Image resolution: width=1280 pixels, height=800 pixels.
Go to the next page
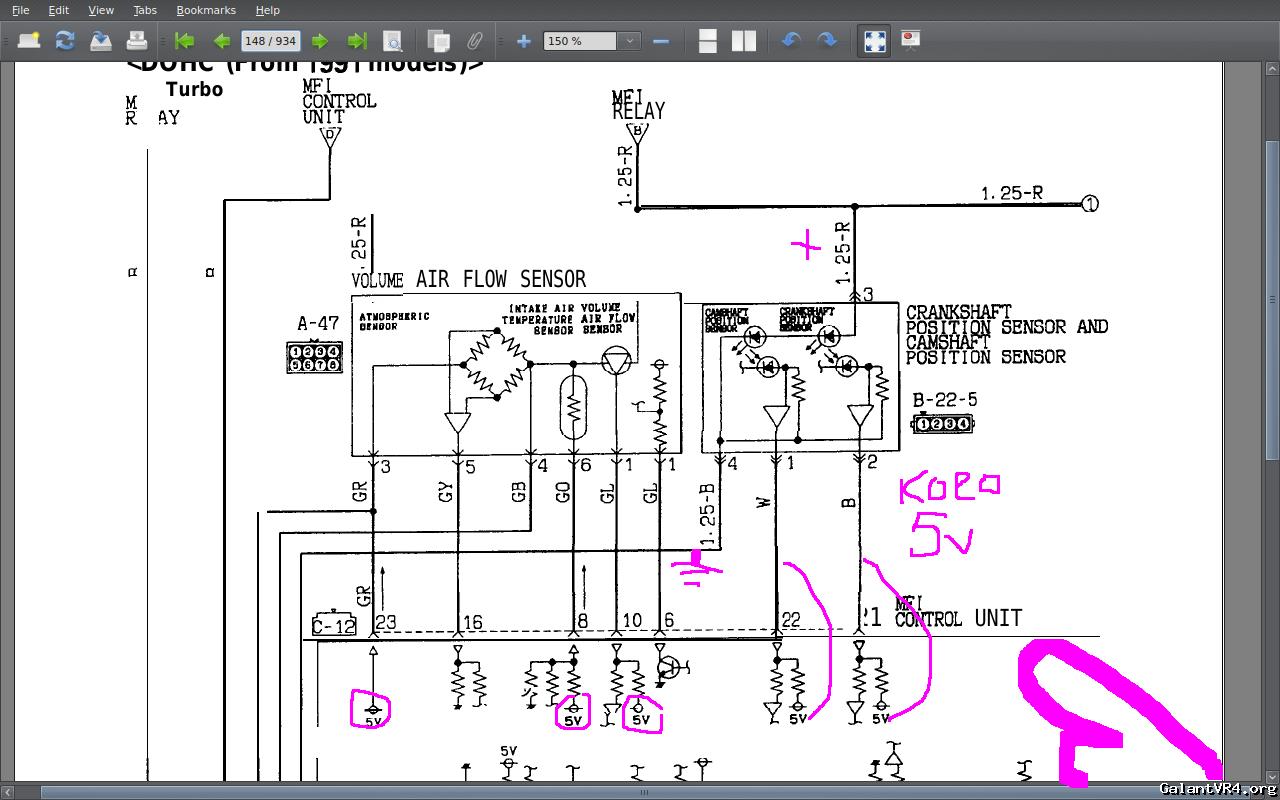click(320, 41)
